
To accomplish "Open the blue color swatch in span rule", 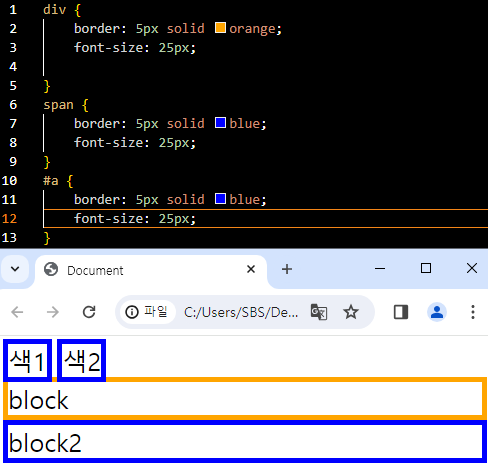I will click(x=220, y=123).
